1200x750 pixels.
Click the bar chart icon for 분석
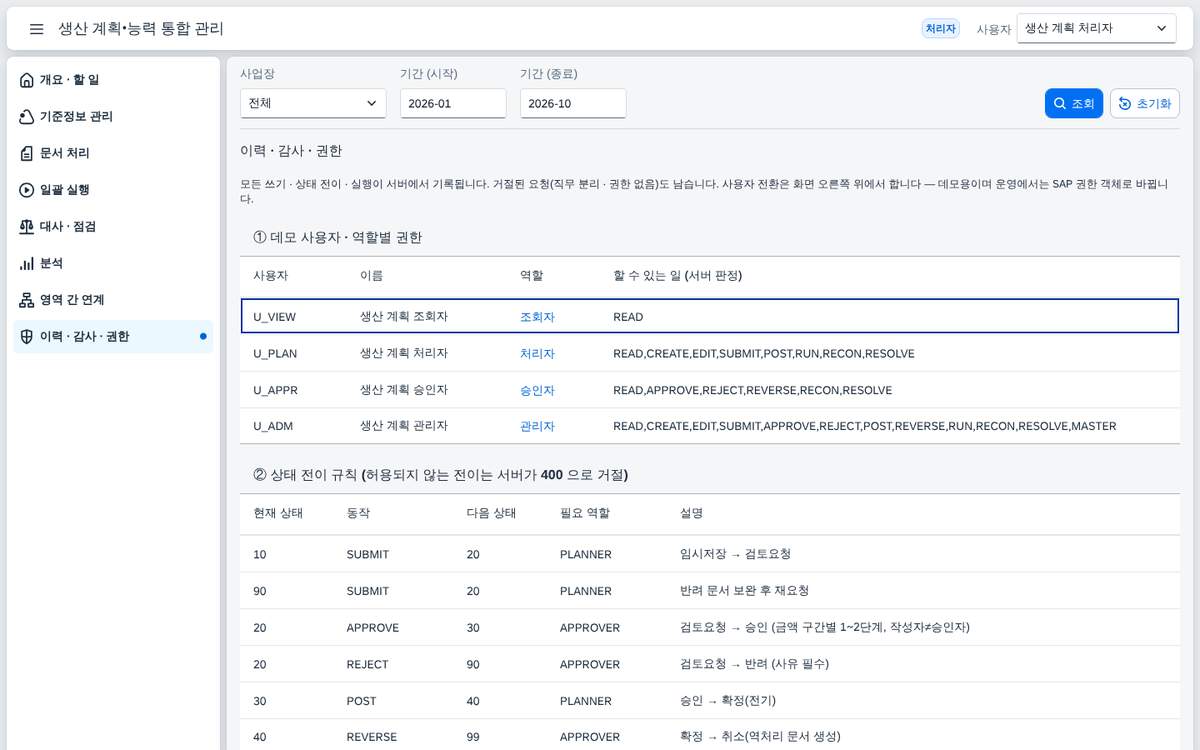27,263
